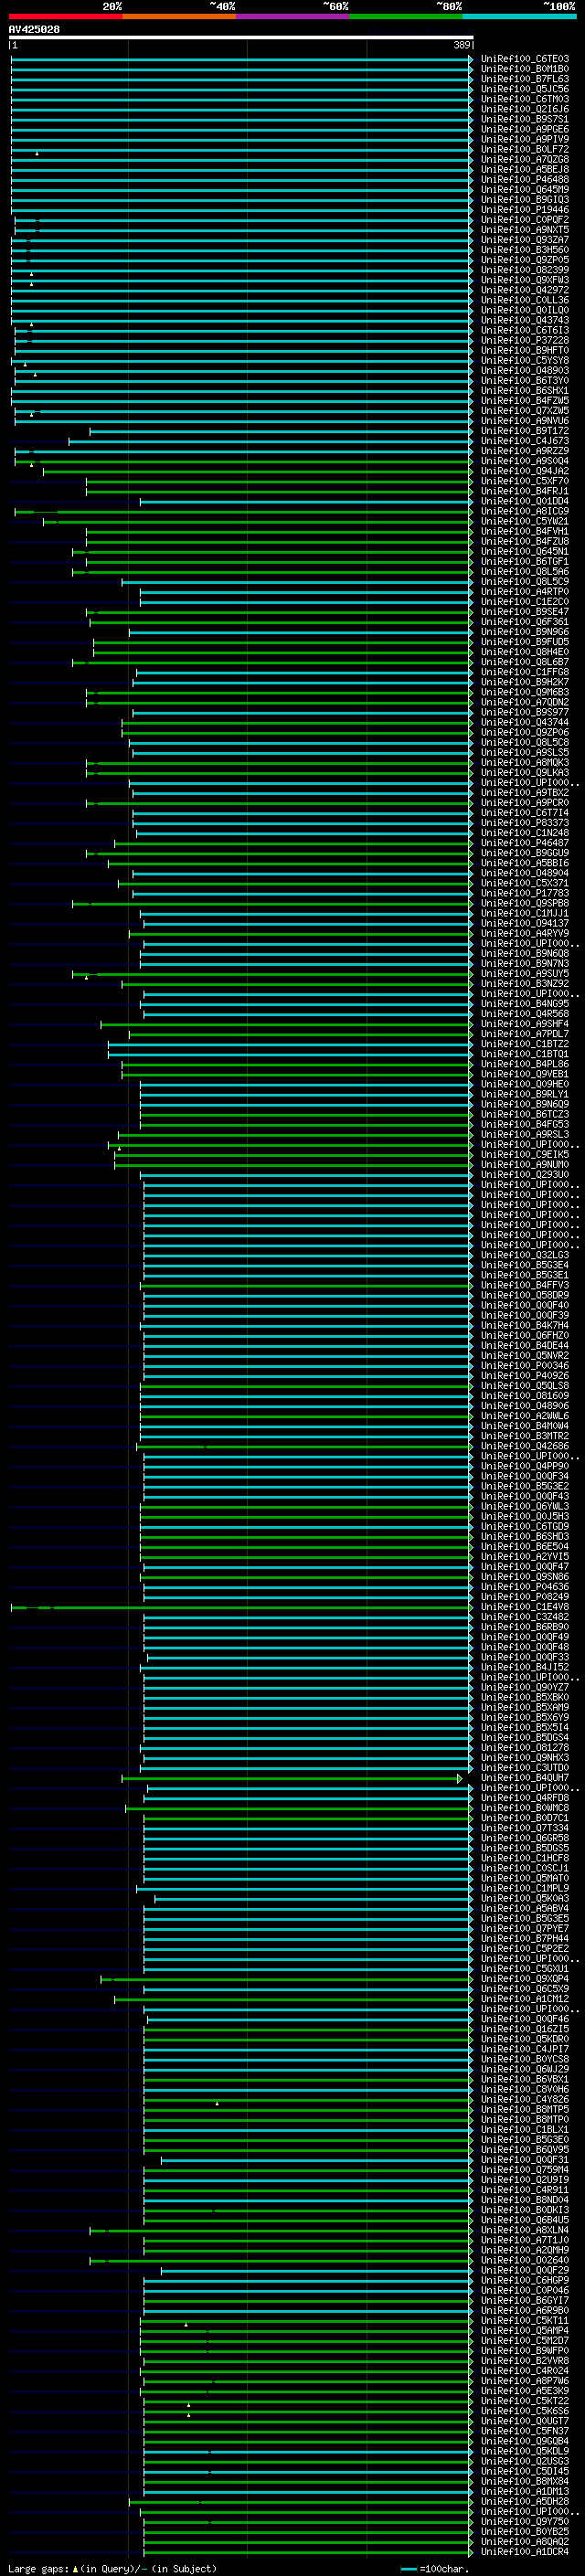Screen dimensions: 585x2576
Task: Open hit UniRef100_C4Y826
Action: pos(525,2099)
